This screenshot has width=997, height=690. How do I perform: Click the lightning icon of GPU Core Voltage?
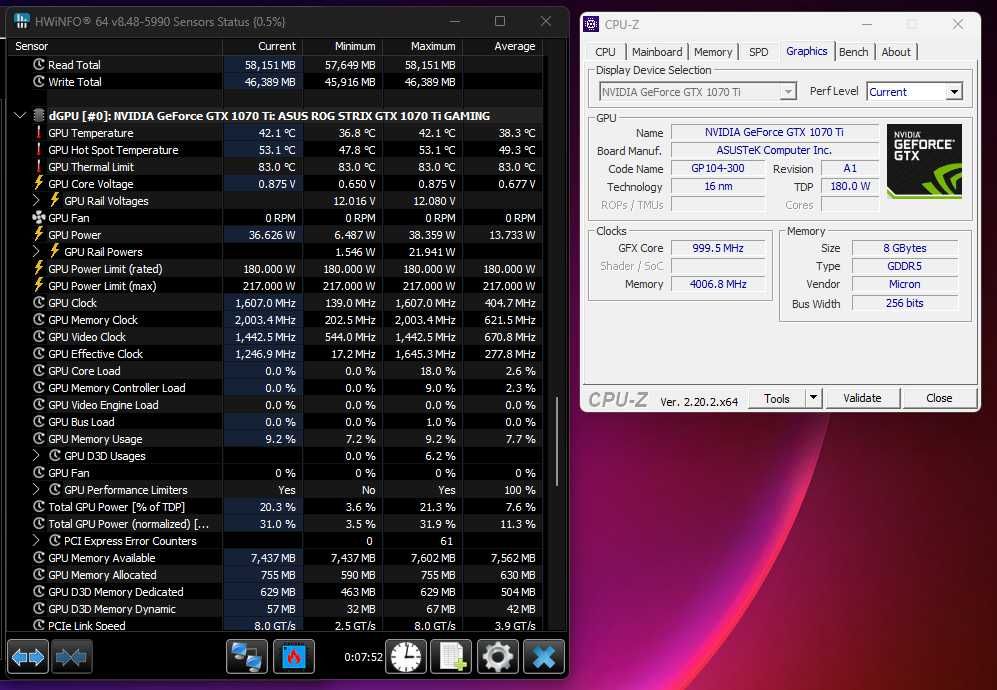pos(39,183)
